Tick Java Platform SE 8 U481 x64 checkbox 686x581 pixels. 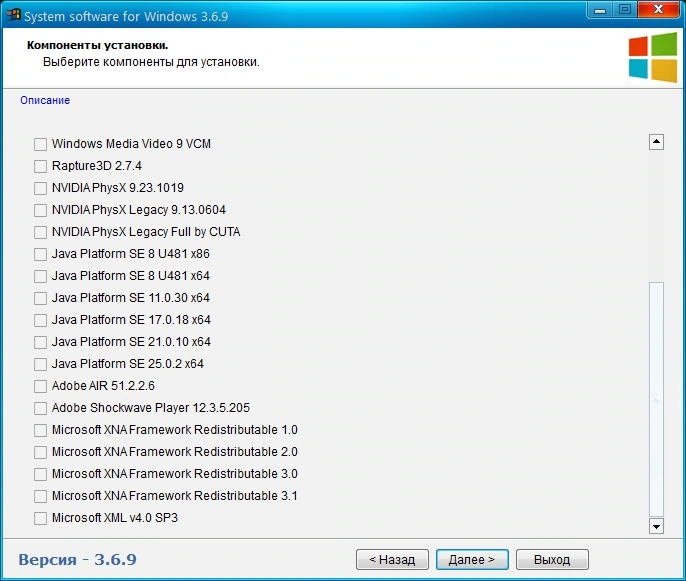[40, 276]
